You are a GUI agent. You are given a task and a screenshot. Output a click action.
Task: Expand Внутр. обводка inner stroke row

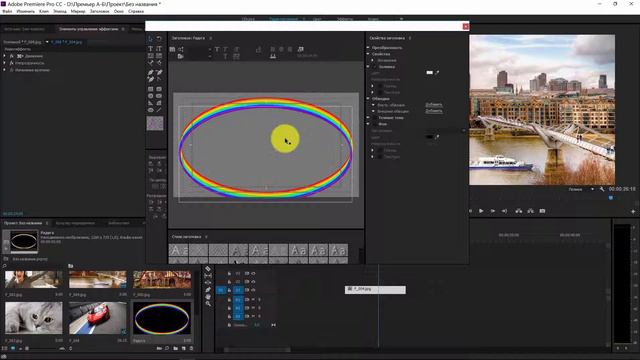(373, 105)
